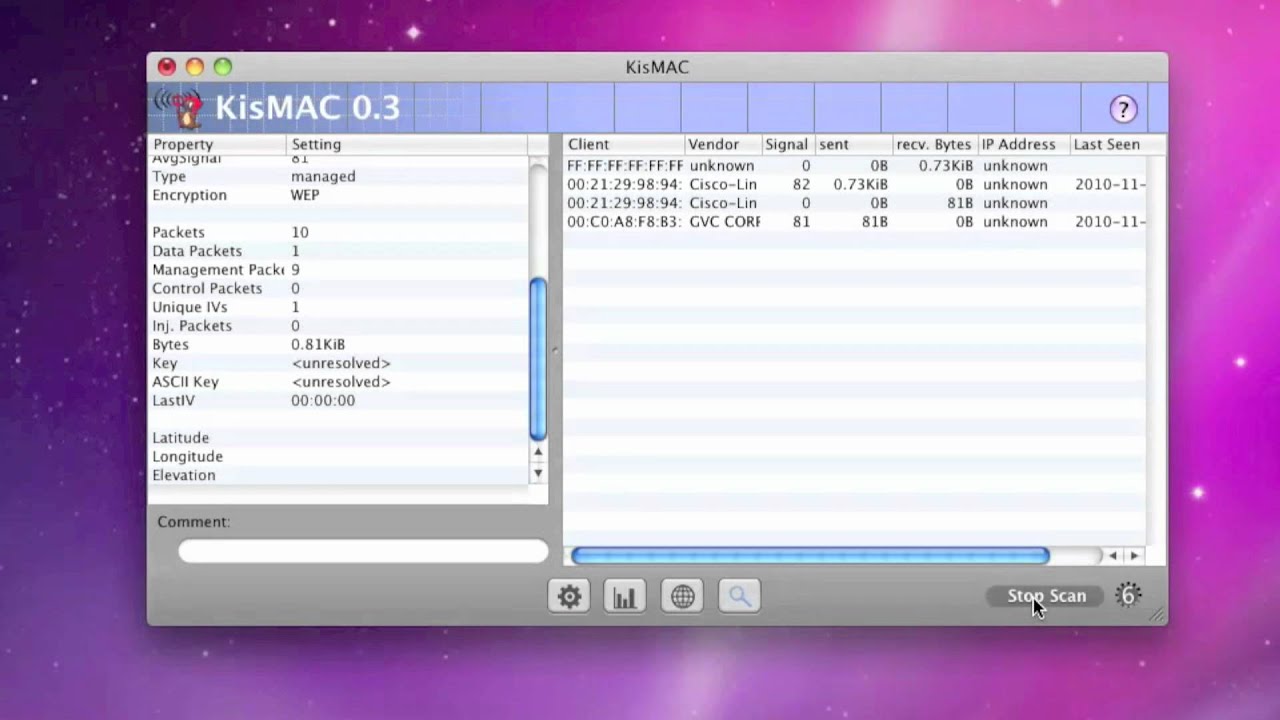1280x720 pixels.
Task: Click the help question mark button
Action: tap(1123, 109)
